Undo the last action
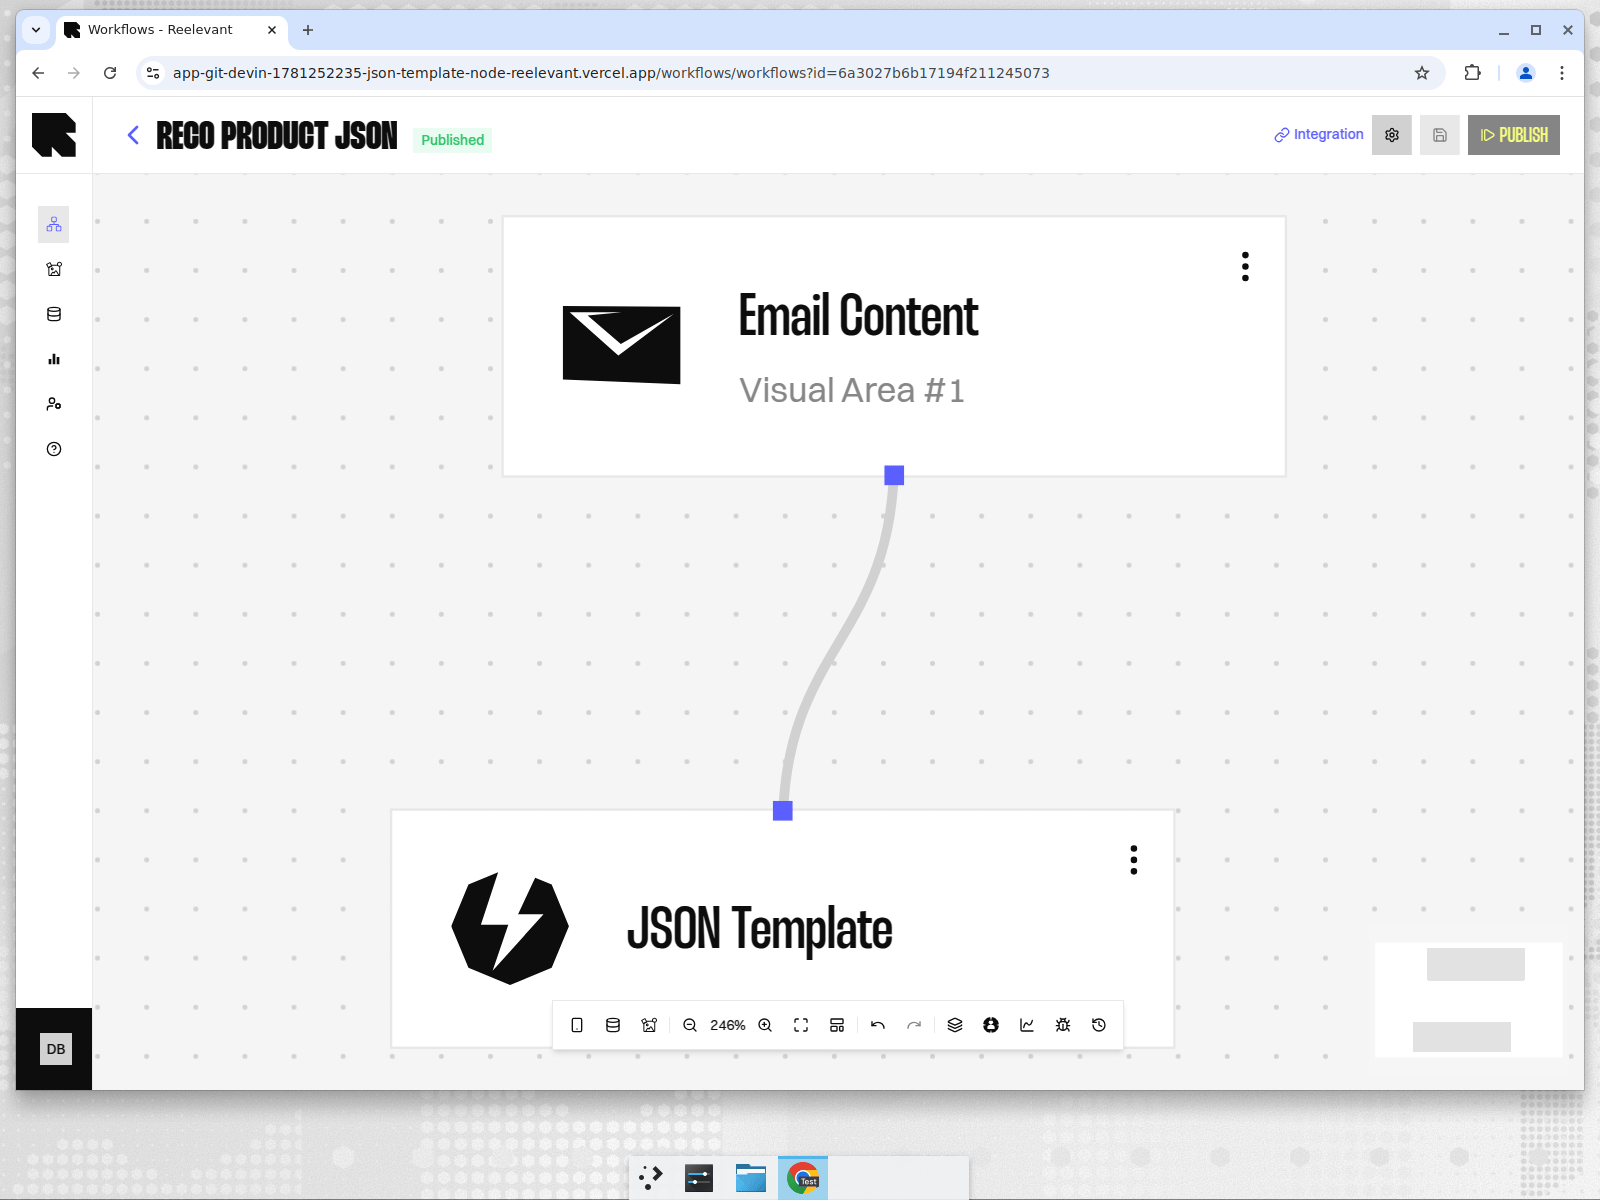 pyautogui.click(x=878, y=1025)
